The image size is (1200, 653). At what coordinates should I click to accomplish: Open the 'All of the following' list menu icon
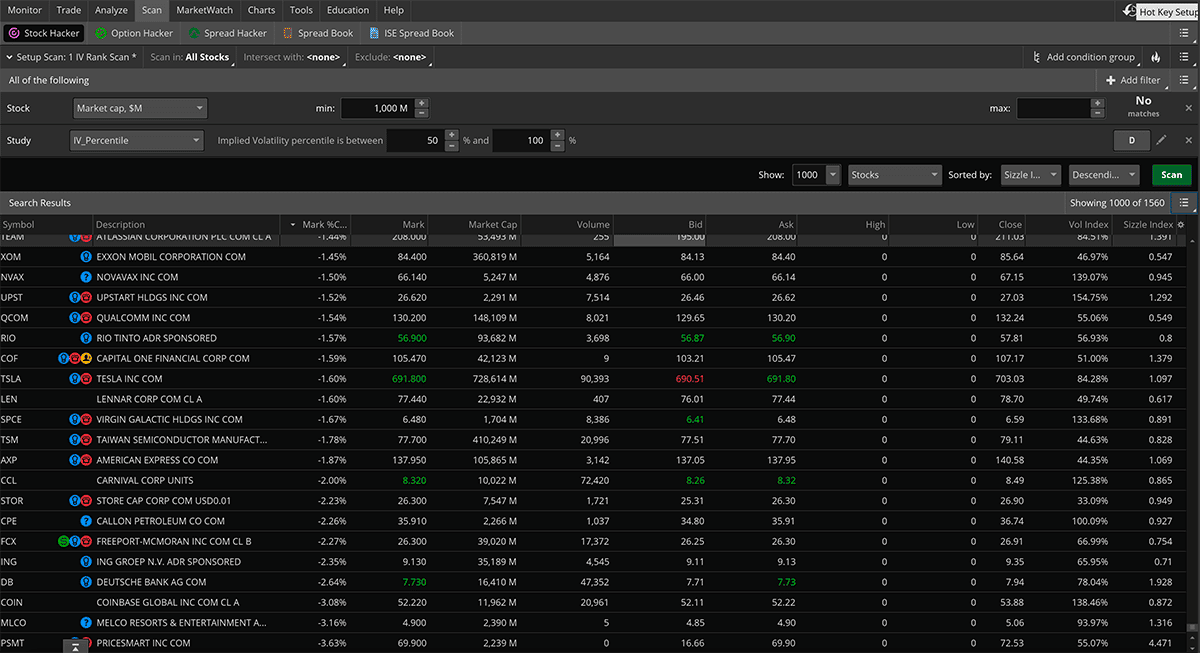pos(1183,80)
